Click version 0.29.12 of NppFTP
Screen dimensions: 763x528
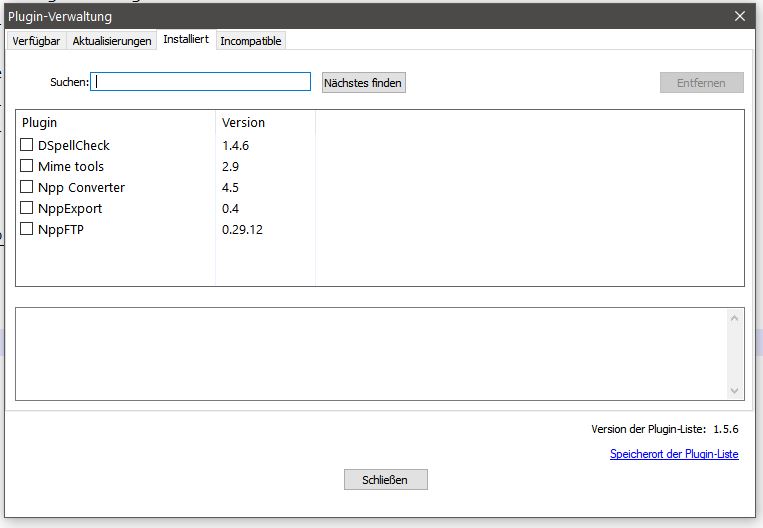click(x=242, y=229)
